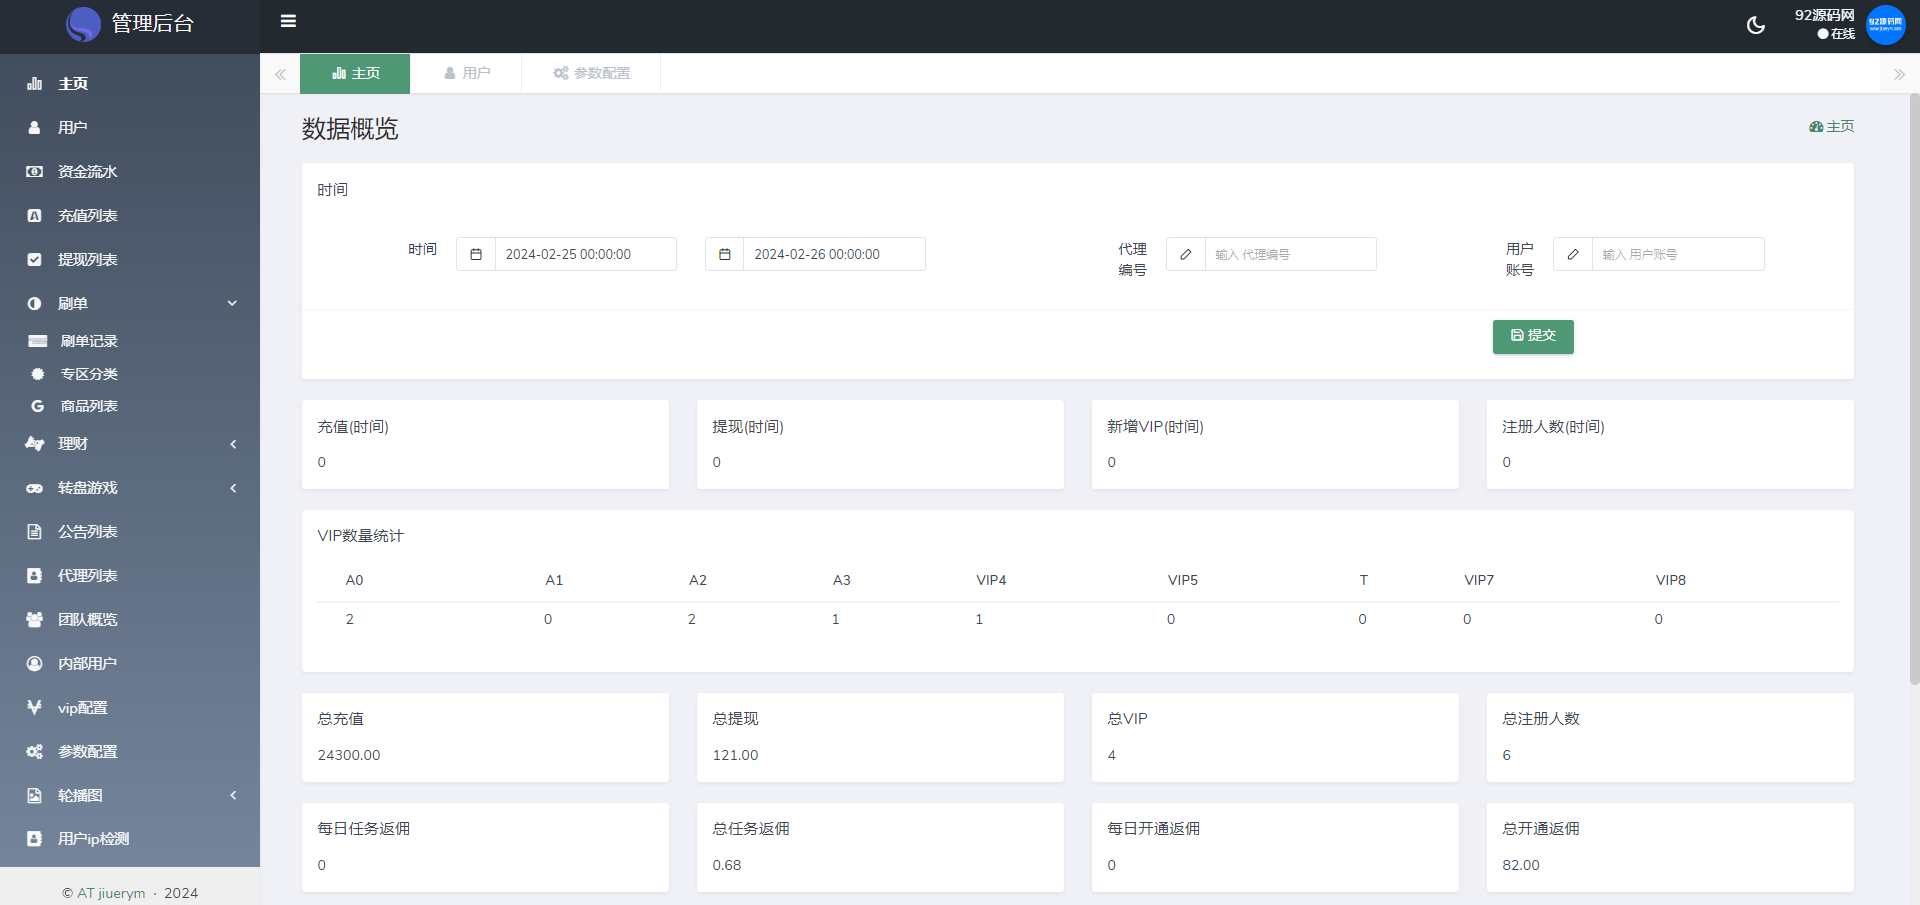Click the 刷单记录 card icon
This screenshot has width=1920, height=905.
point(38,341)
